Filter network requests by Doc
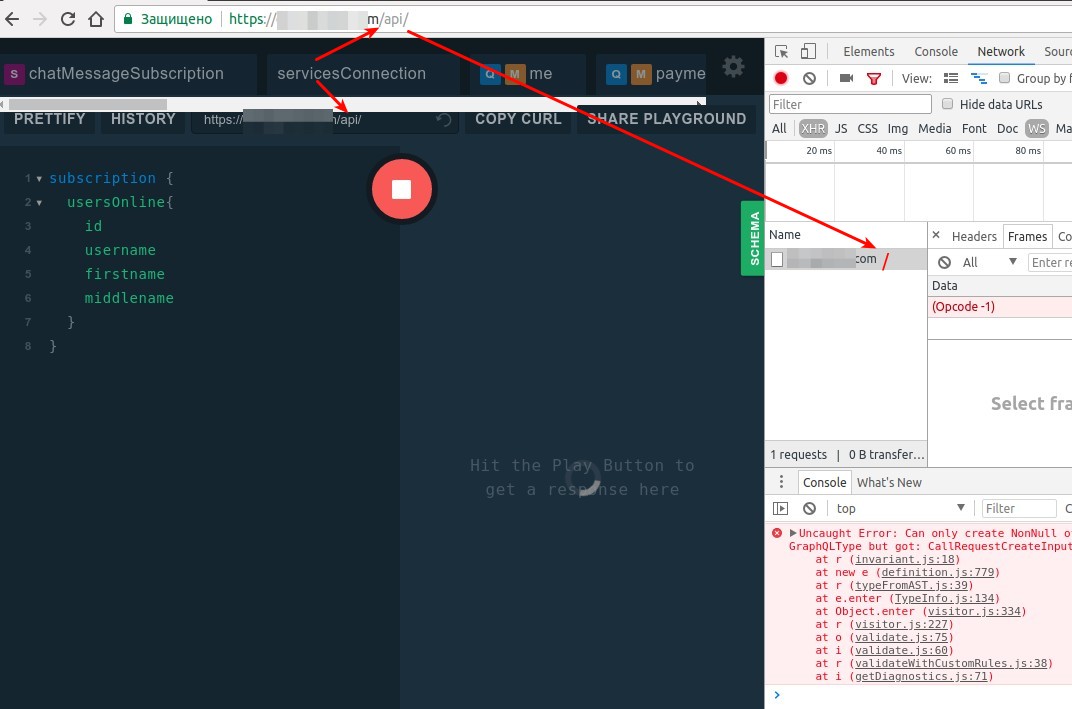 1007,129
